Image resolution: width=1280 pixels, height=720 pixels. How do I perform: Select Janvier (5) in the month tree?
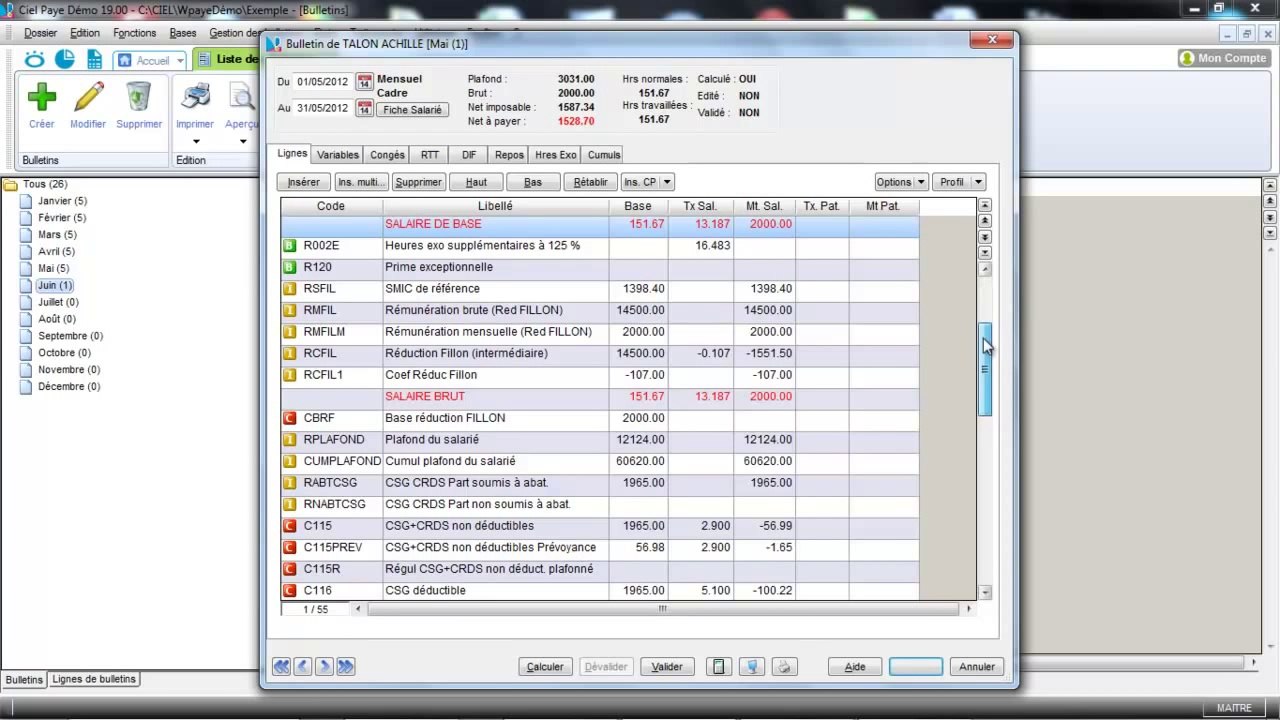[x=62, y=201]
